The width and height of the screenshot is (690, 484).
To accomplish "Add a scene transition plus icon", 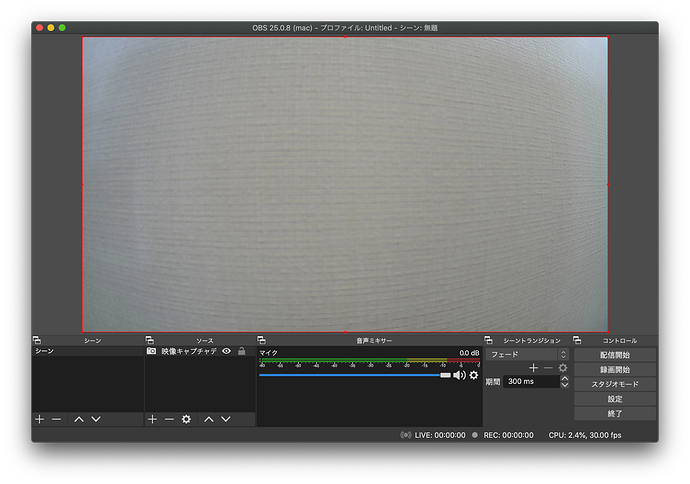I will [533, 368].
